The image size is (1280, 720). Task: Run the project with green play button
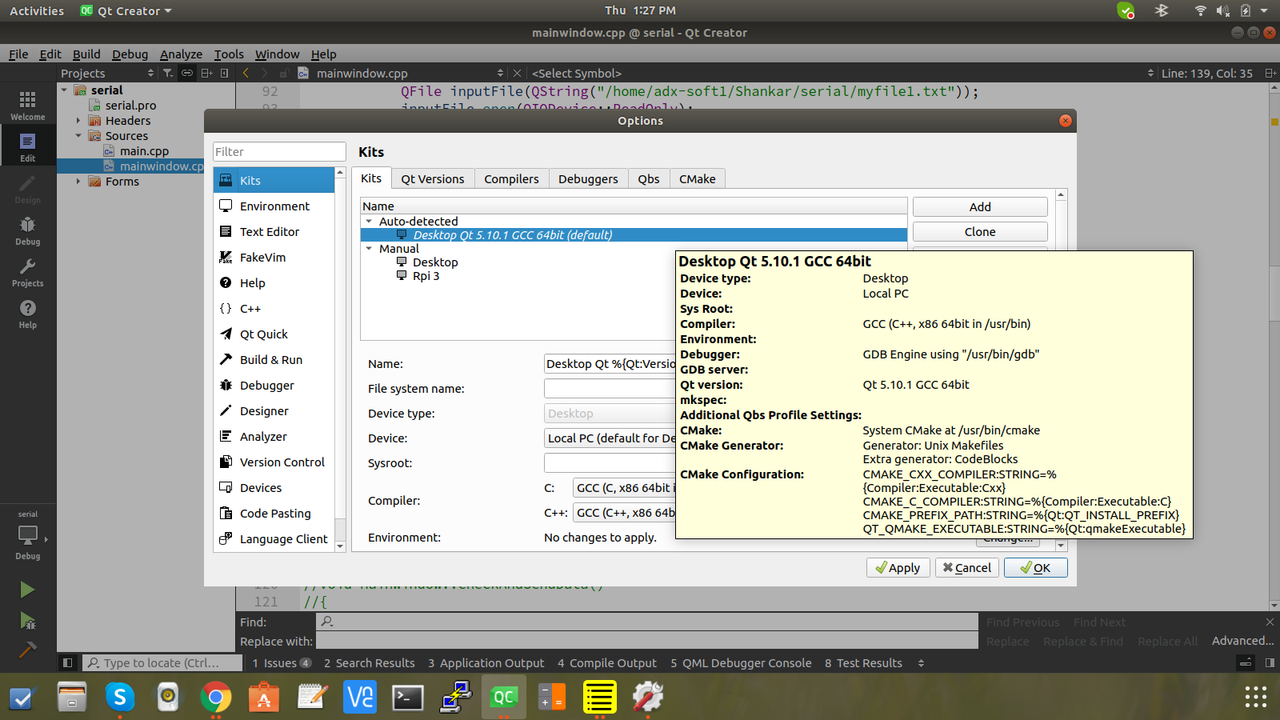(x=27, y=590)
